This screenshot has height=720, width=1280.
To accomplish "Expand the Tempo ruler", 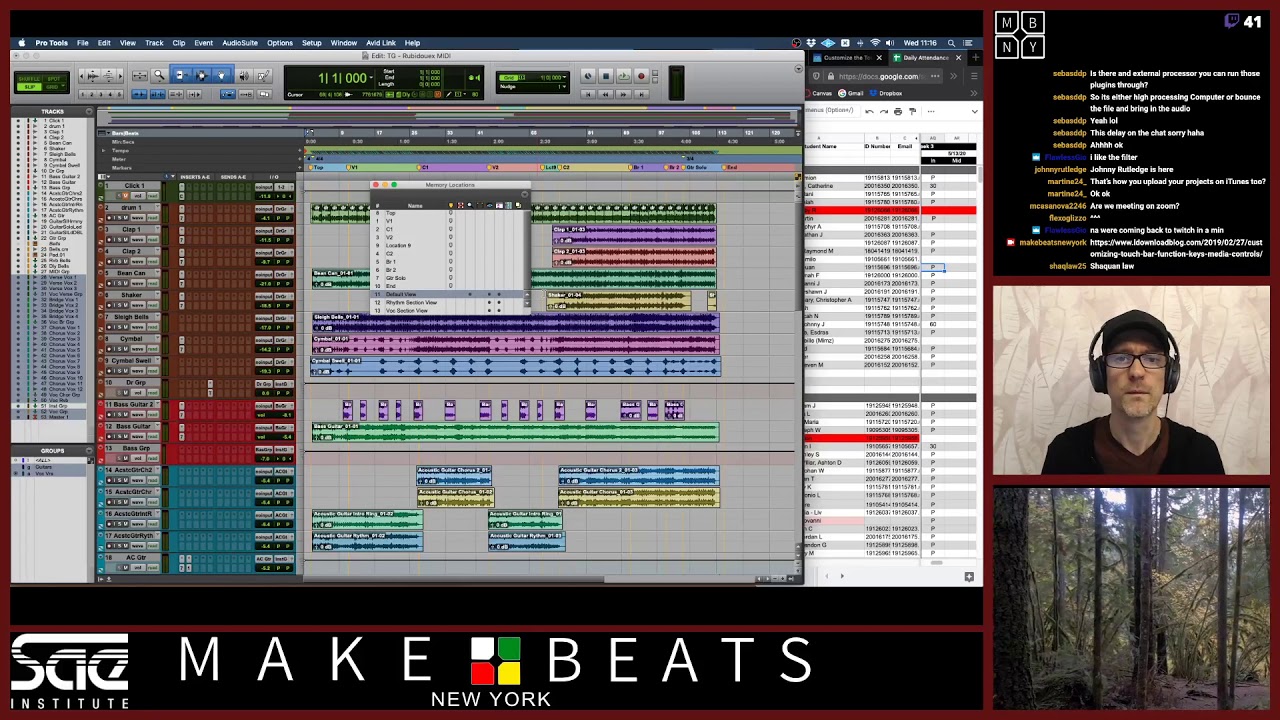I will (104, 150).
